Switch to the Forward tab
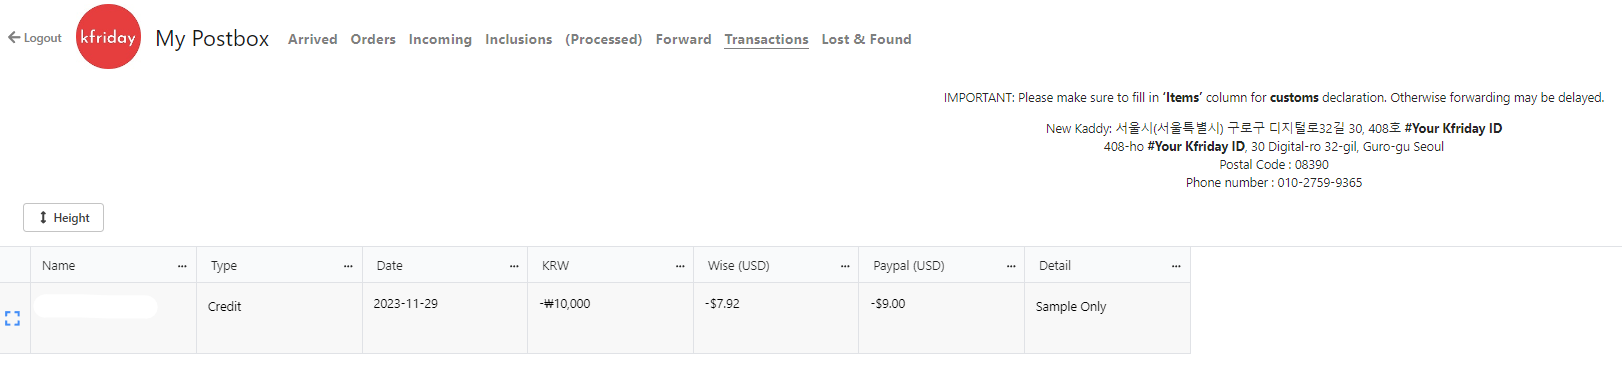The image size is (1622, 392). 684,39
